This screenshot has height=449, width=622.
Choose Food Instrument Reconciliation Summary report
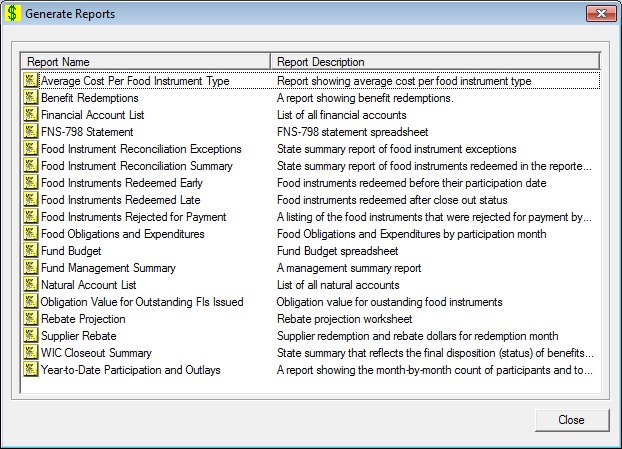[136, 166]
